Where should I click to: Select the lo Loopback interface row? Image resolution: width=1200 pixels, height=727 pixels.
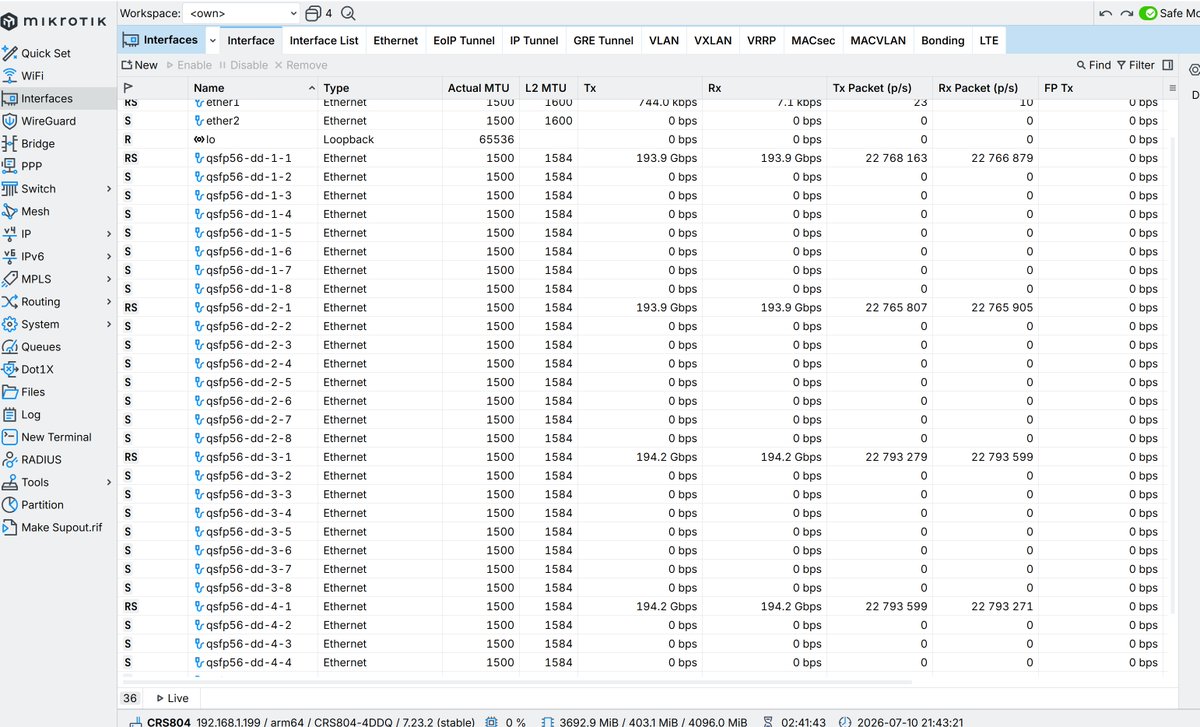click(x=642, y=140)
